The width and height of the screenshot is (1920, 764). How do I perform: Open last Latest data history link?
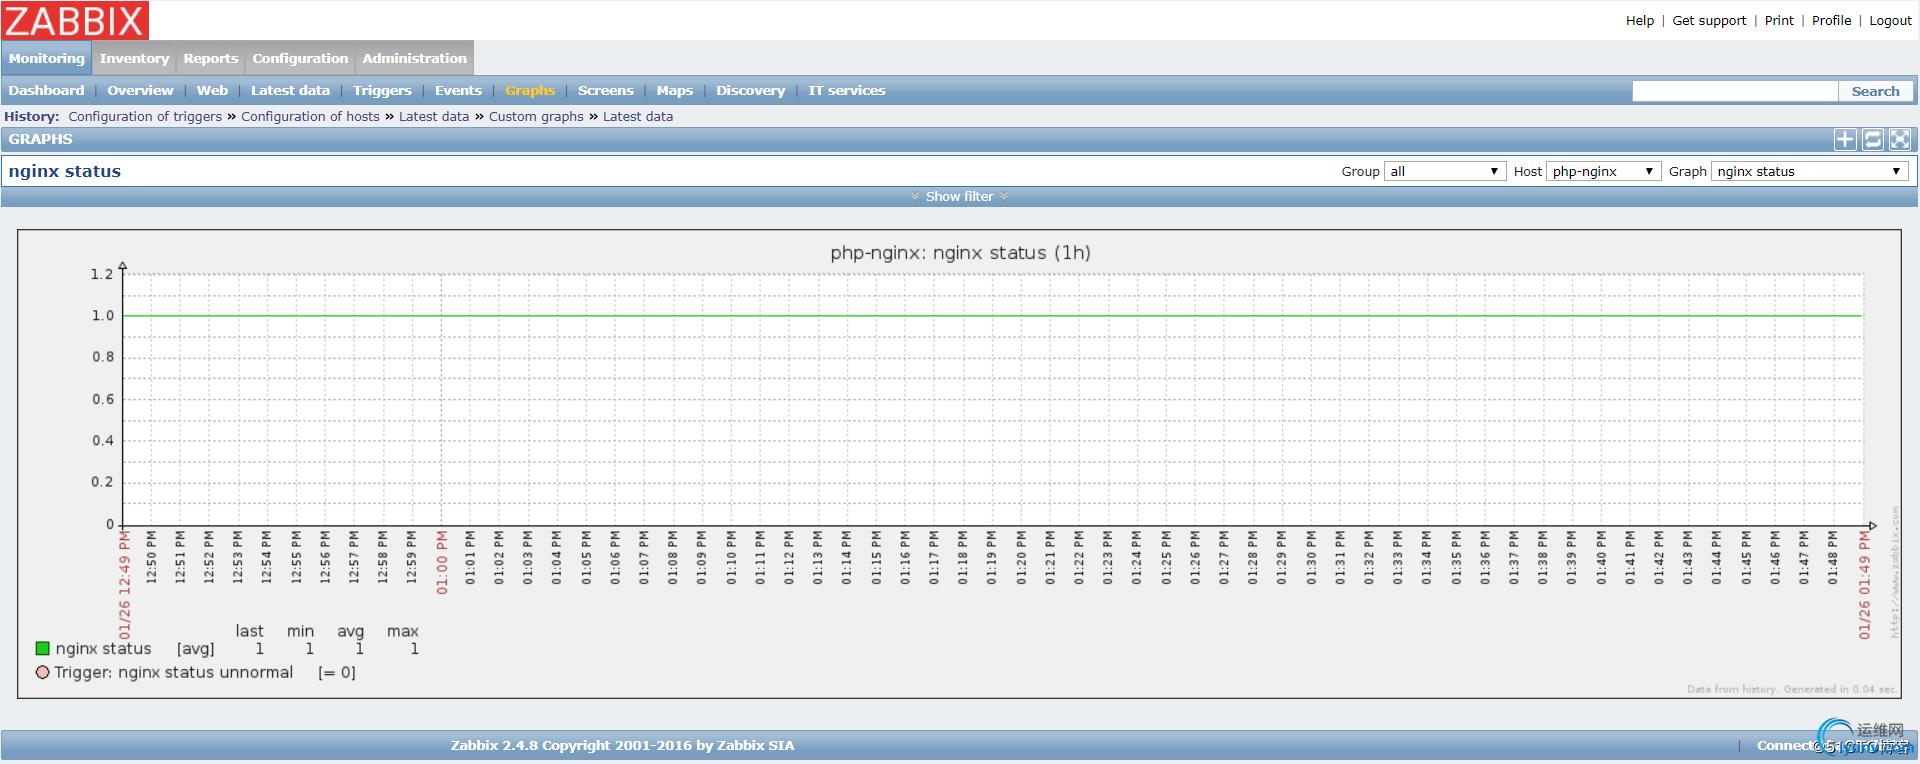(x=638, y=117)
